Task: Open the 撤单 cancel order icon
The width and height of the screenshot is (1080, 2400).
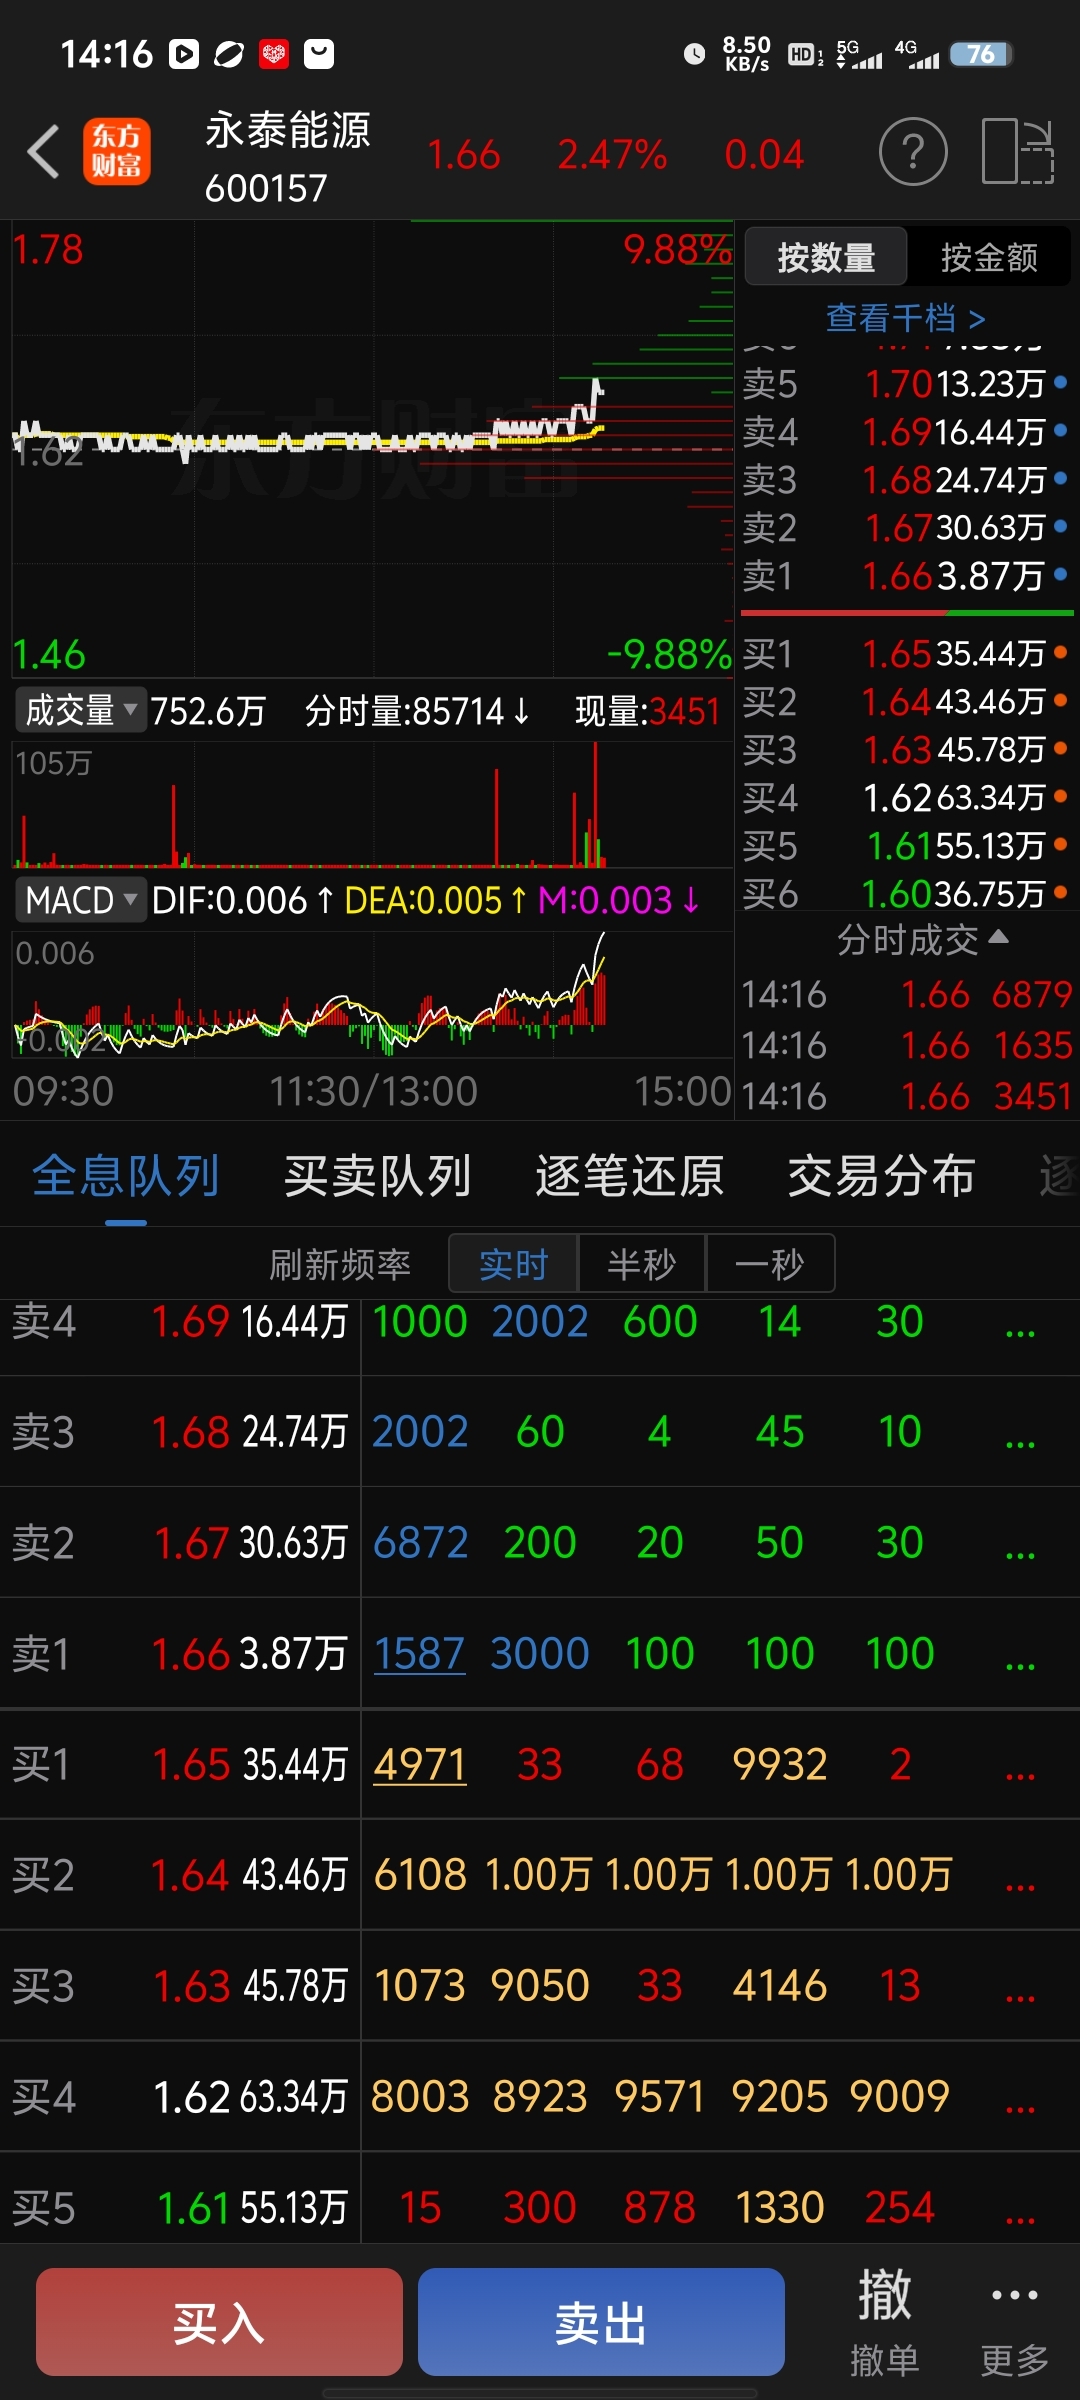Action: pos(884,2322)
